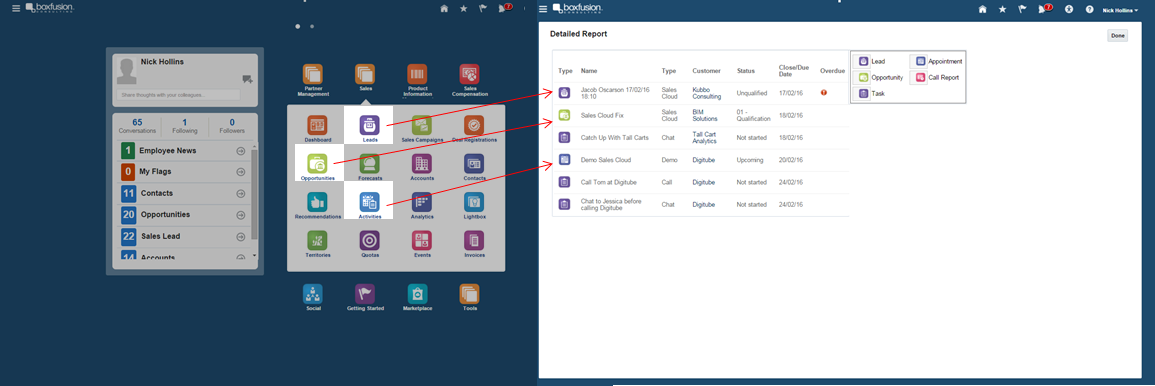Viewport: 1155px width, 386px height.
Task: Click the Name column header in the report table
Action: pos(589,71)
